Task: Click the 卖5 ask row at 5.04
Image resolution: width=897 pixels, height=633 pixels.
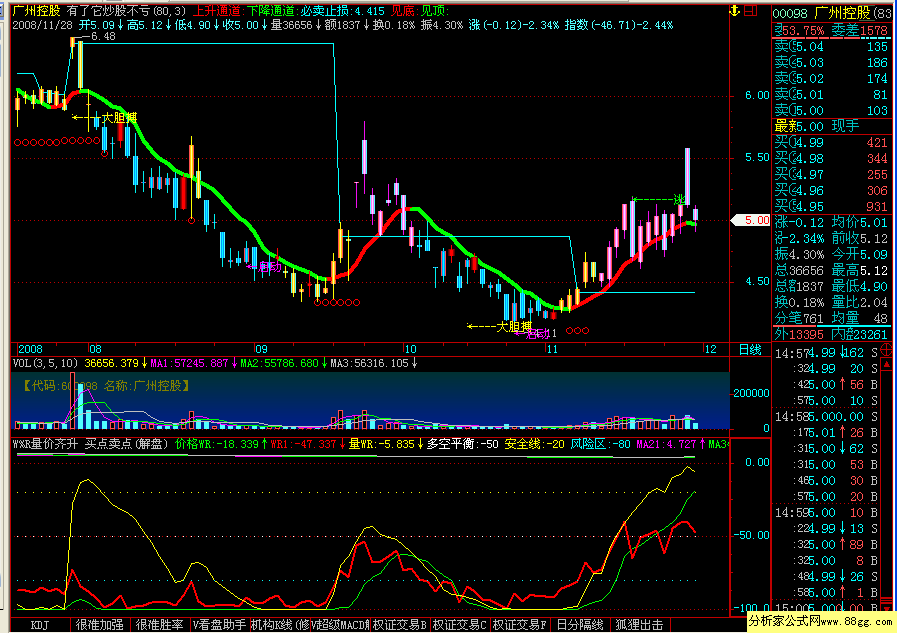Action: pos(831,46)
